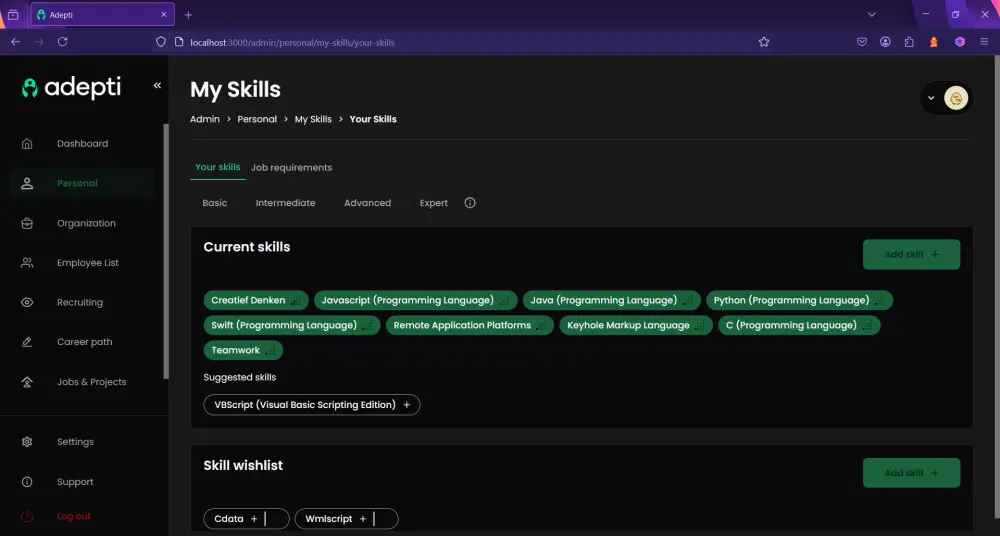
Task: Select the Advanced level label
Action: (x=367, y=203)
